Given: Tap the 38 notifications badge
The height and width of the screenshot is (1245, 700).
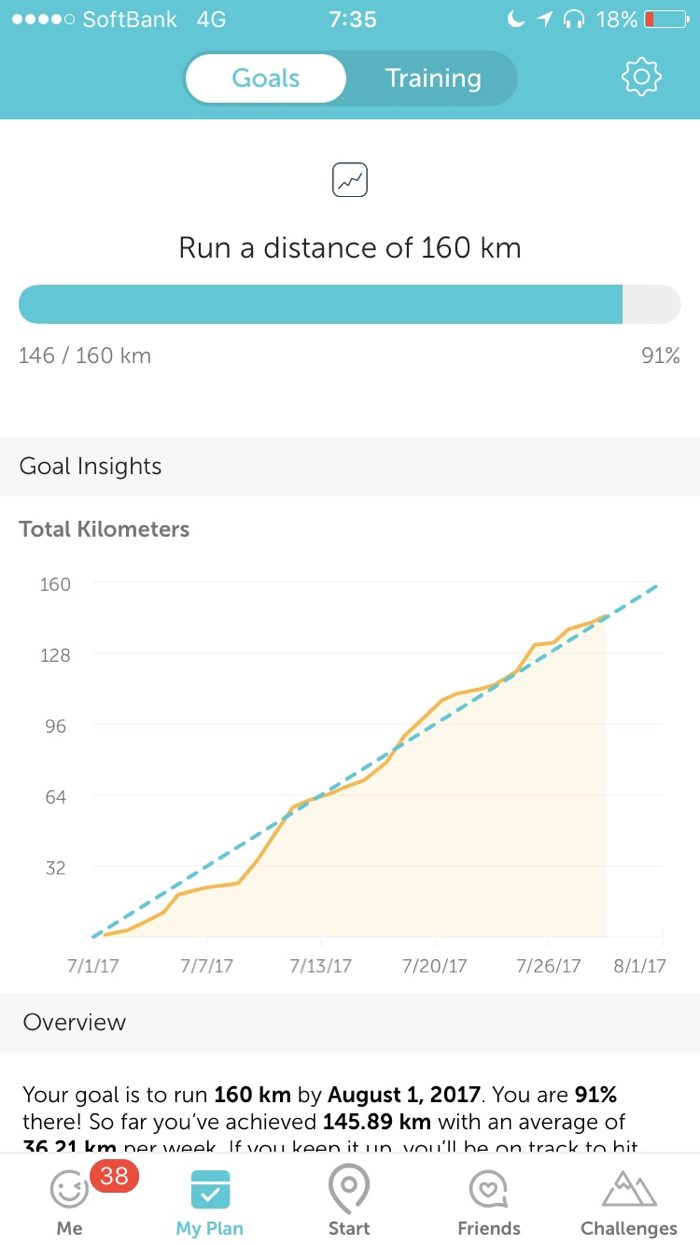Looking at the screenshot, I should click(114, 1176).
